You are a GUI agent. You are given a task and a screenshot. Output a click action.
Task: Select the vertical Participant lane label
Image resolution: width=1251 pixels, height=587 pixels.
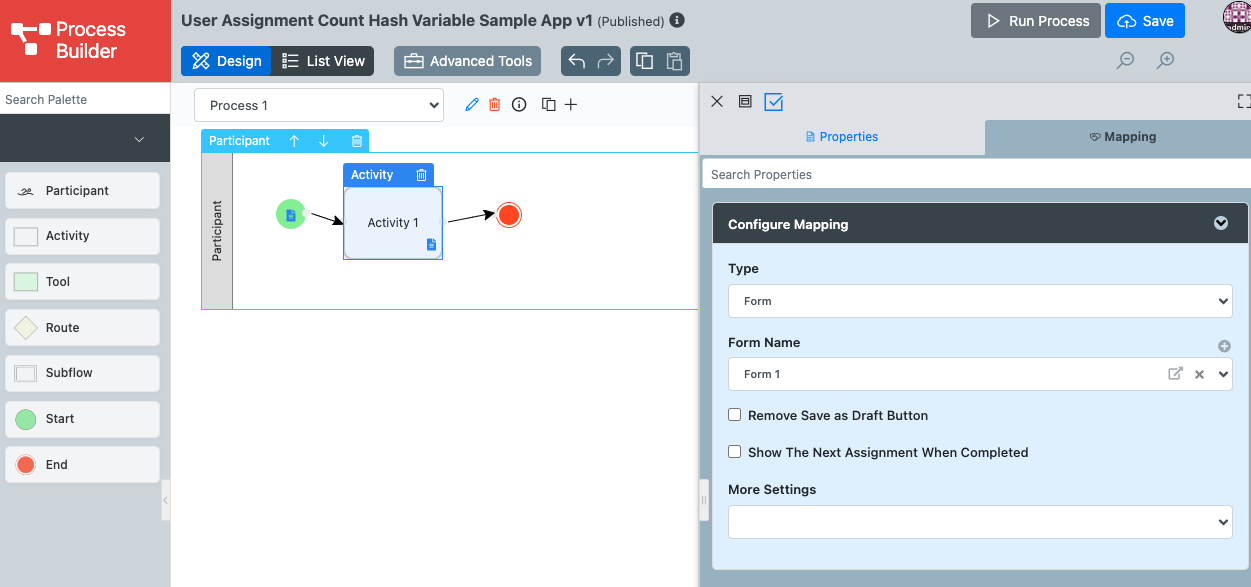(217, 231)
